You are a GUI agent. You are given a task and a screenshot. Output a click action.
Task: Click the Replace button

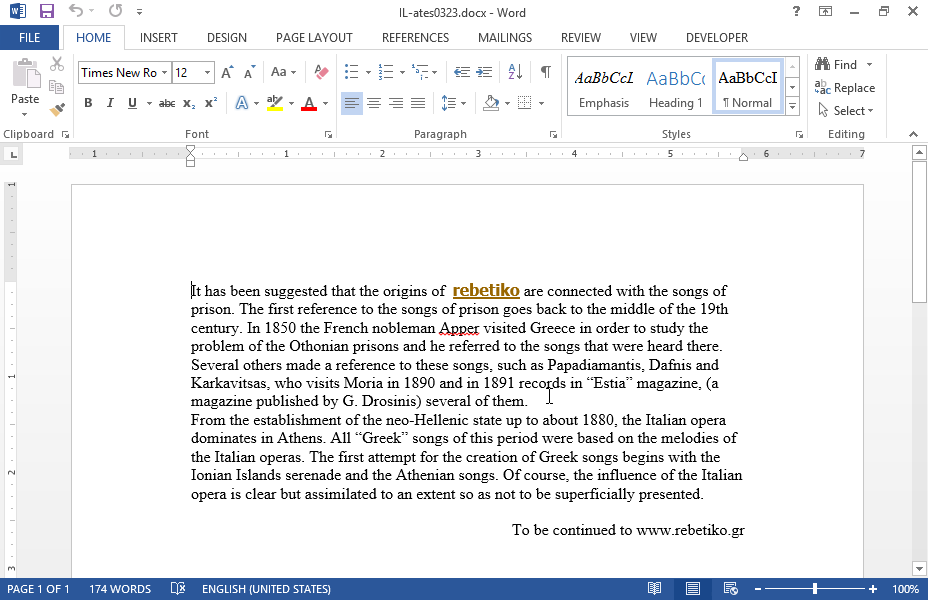tap(845, 88)
